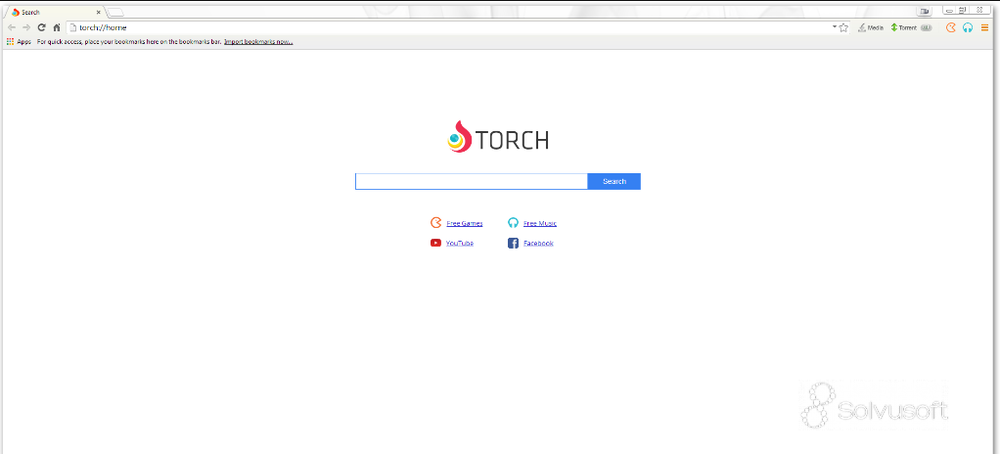
Task: Open the orange hamburger browser menu
Action: tap(985, 27)
